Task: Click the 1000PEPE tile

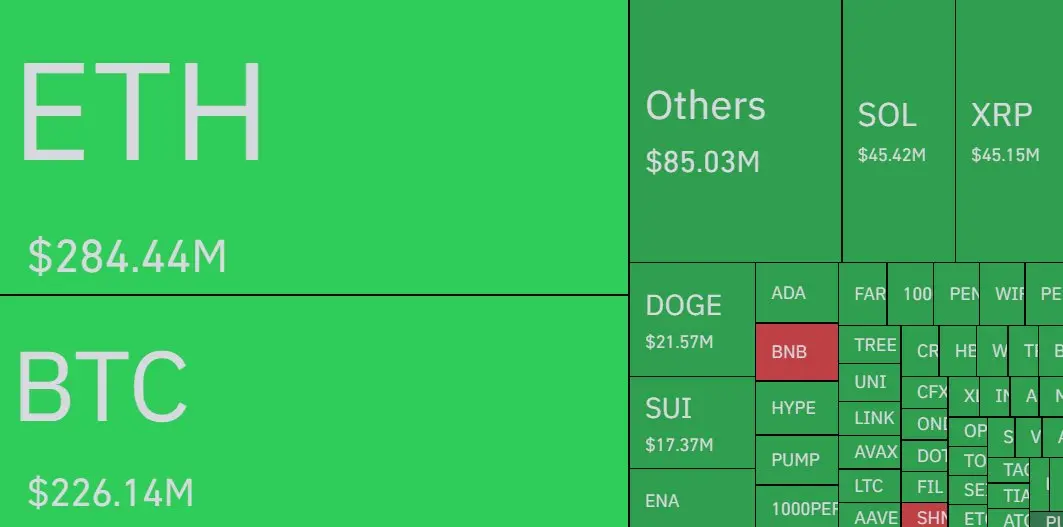Action: click(797, 507)
